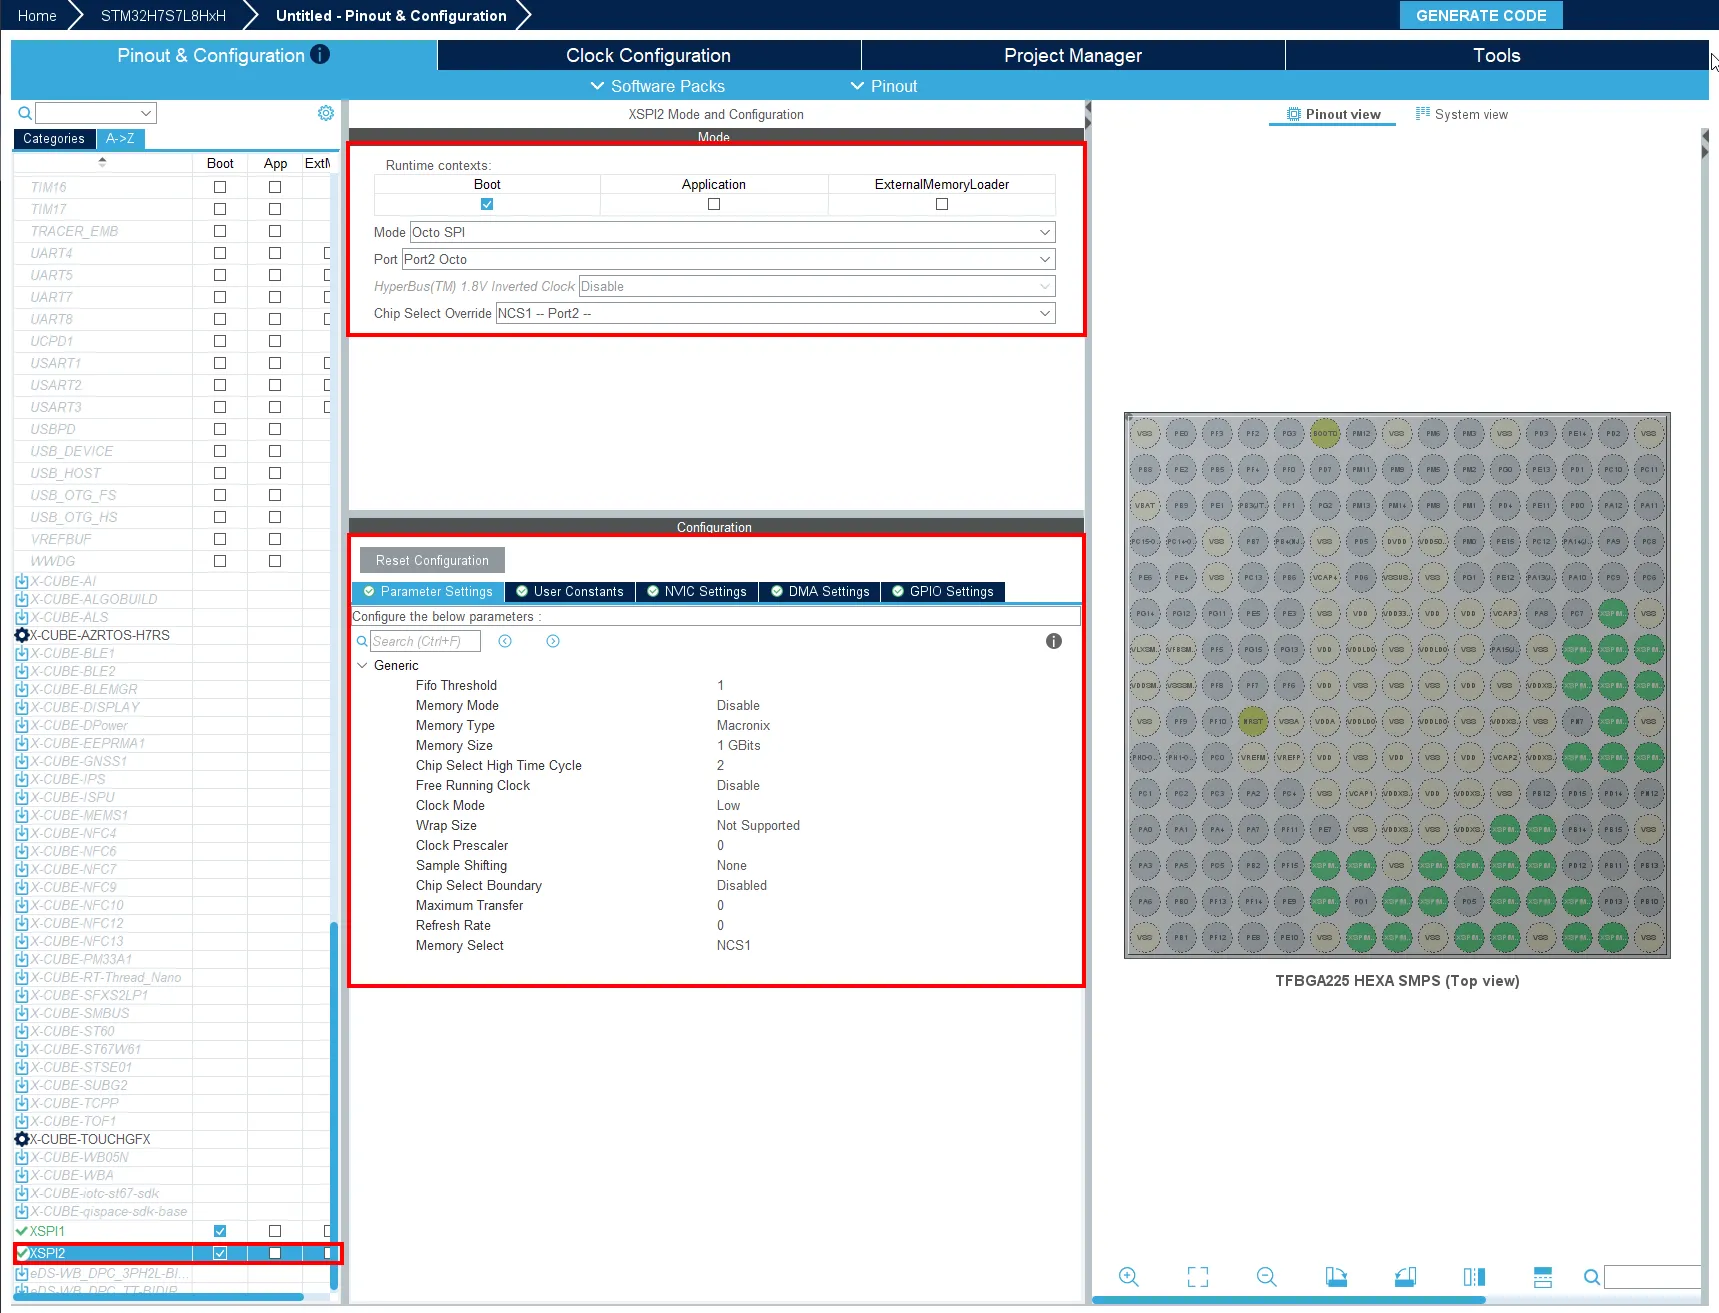
Task: Fit the chip to the window
Action: click(x=1198, y=1277)
